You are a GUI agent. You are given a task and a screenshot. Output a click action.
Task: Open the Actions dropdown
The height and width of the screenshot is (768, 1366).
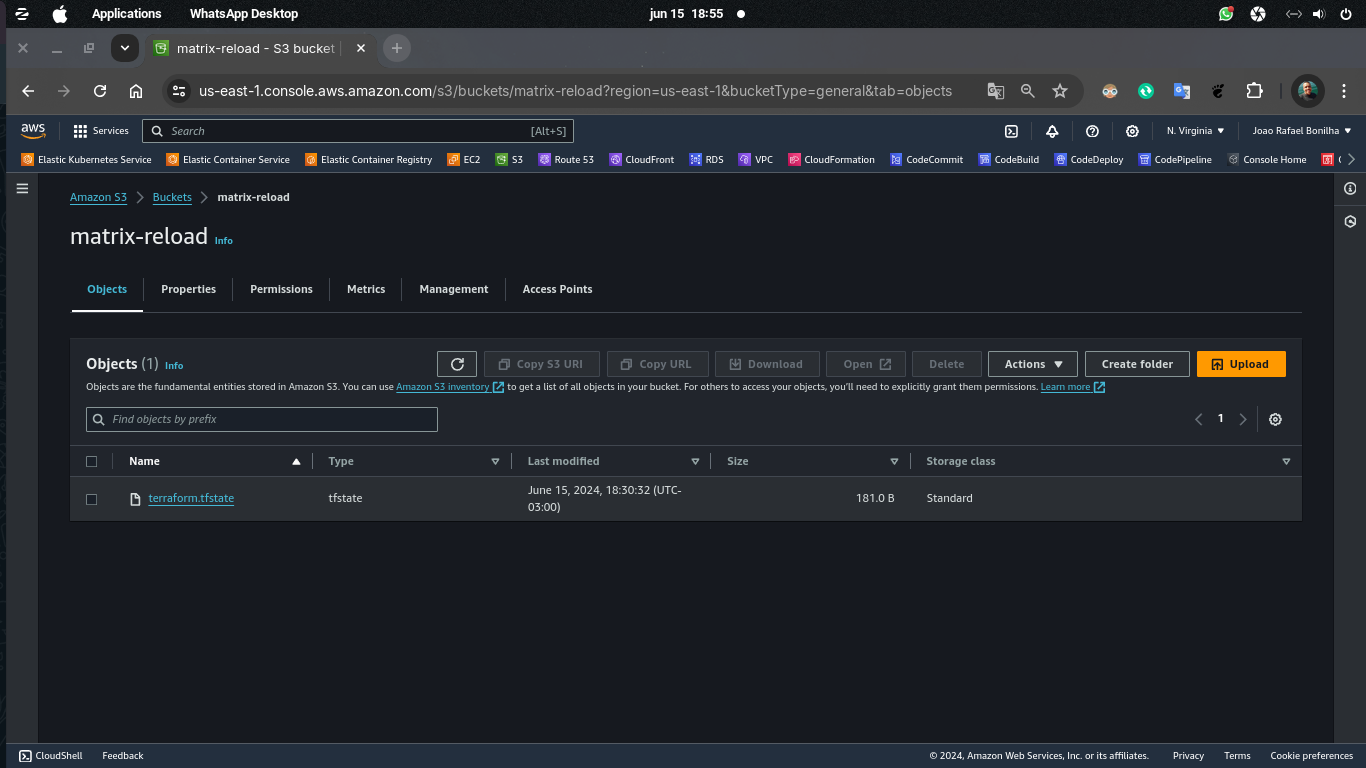pyautogui.click(x=1033, y=364)
